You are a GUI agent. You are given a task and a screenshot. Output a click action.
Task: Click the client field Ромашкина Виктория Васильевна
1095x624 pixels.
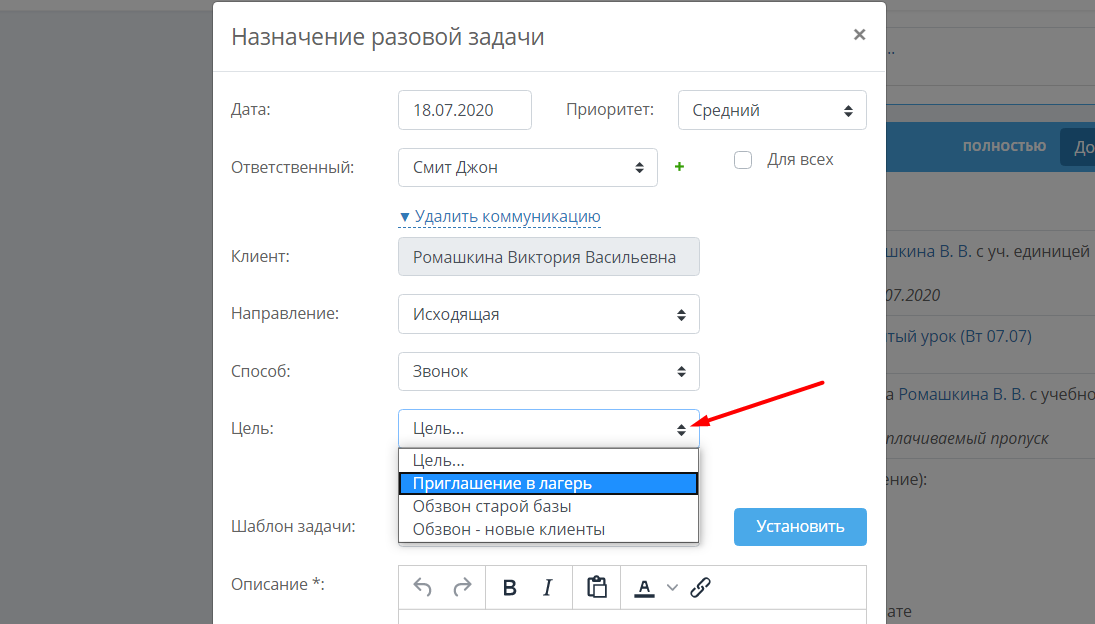548,256
